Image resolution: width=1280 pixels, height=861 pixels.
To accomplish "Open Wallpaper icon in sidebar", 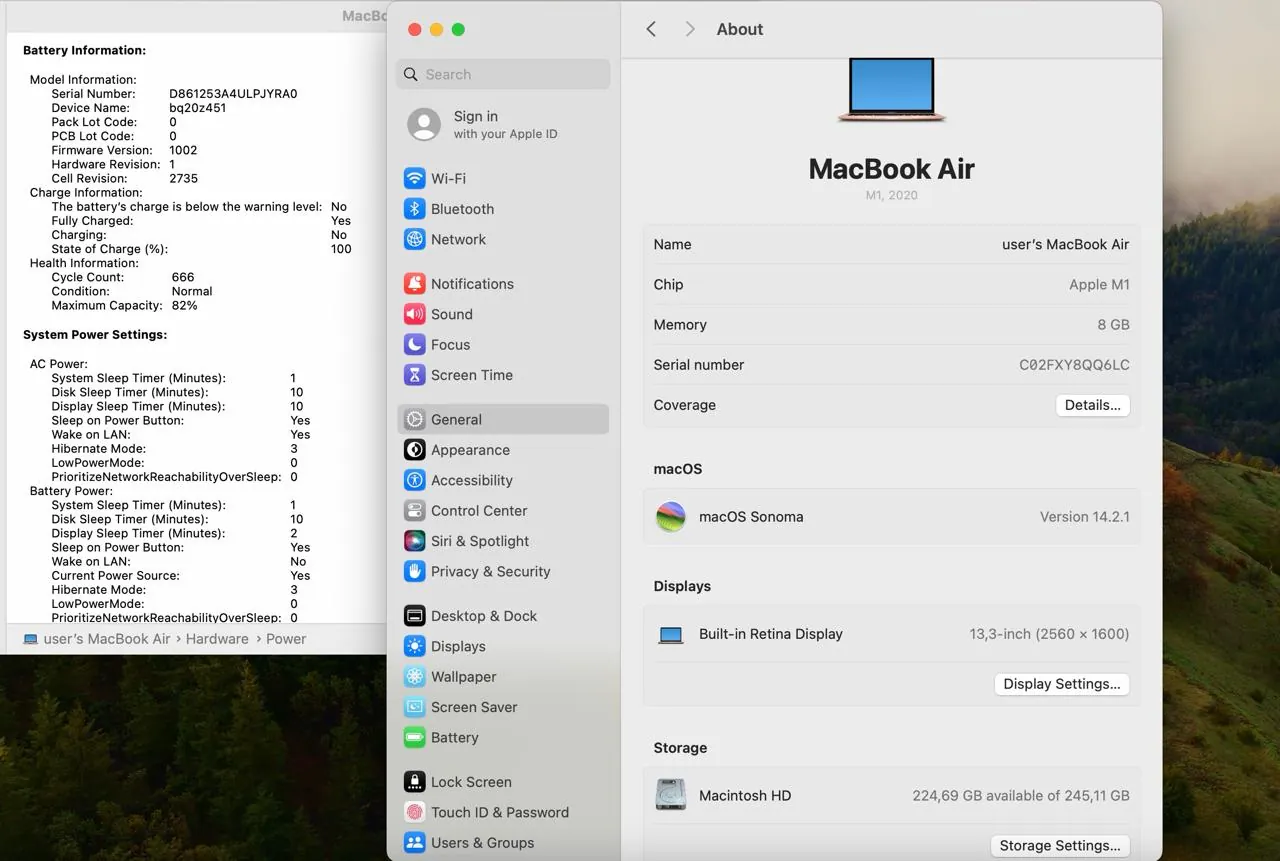I will tap(414, 677).
